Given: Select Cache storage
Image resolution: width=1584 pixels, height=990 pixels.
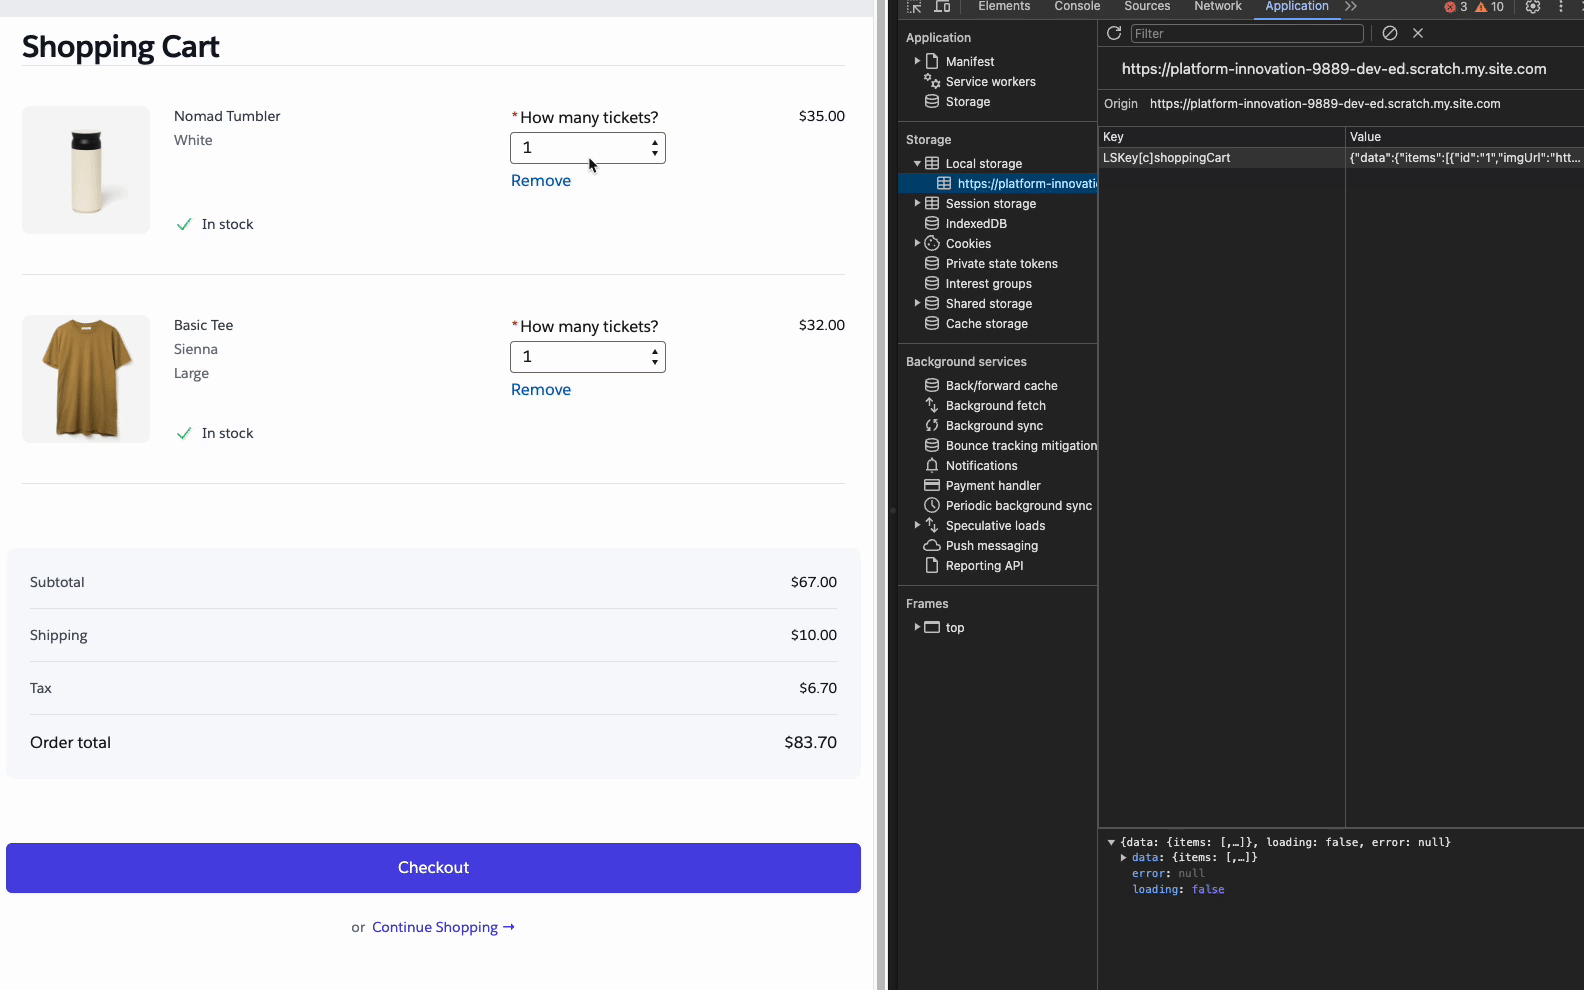Looking at the screenshot, I should pyautogui.click(x=986, y=324).
